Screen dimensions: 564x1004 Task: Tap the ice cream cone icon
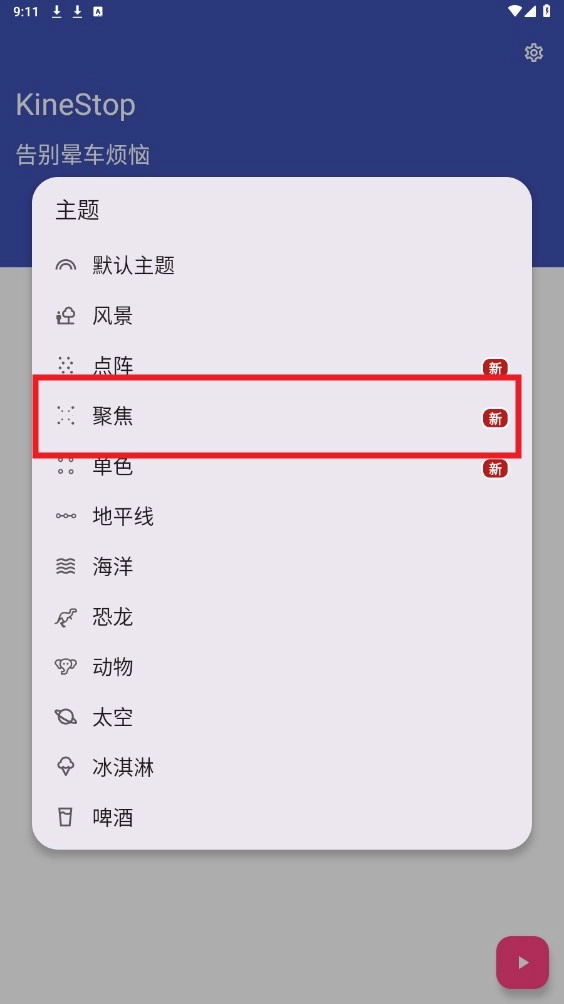click(x=65, y=767)
